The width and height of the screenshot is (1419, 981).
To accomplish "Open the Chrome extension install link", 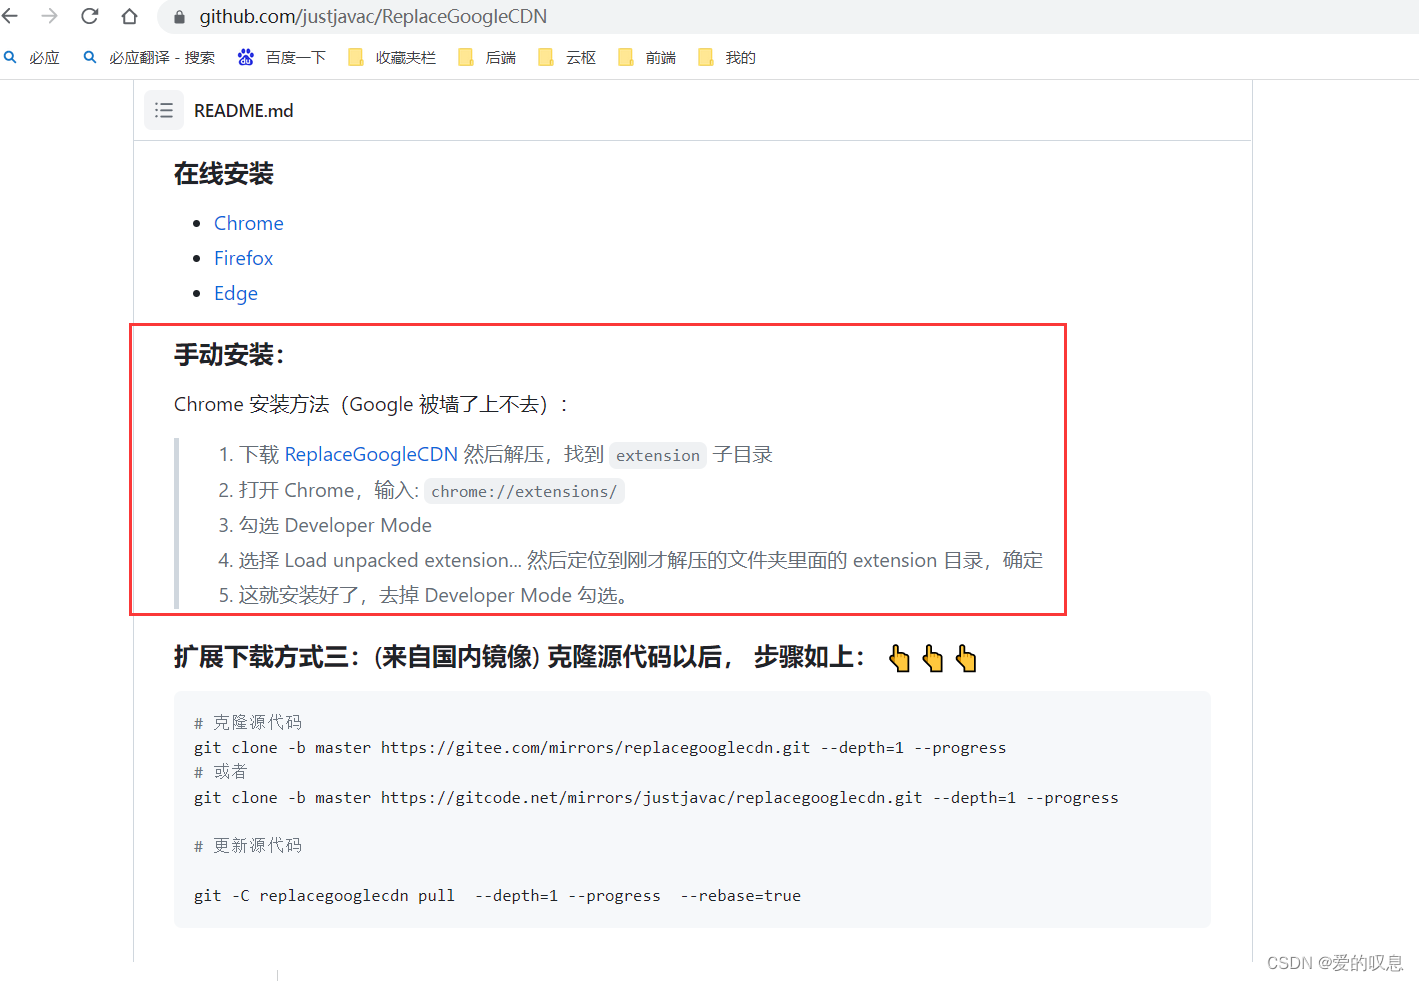I will [248, 223].
